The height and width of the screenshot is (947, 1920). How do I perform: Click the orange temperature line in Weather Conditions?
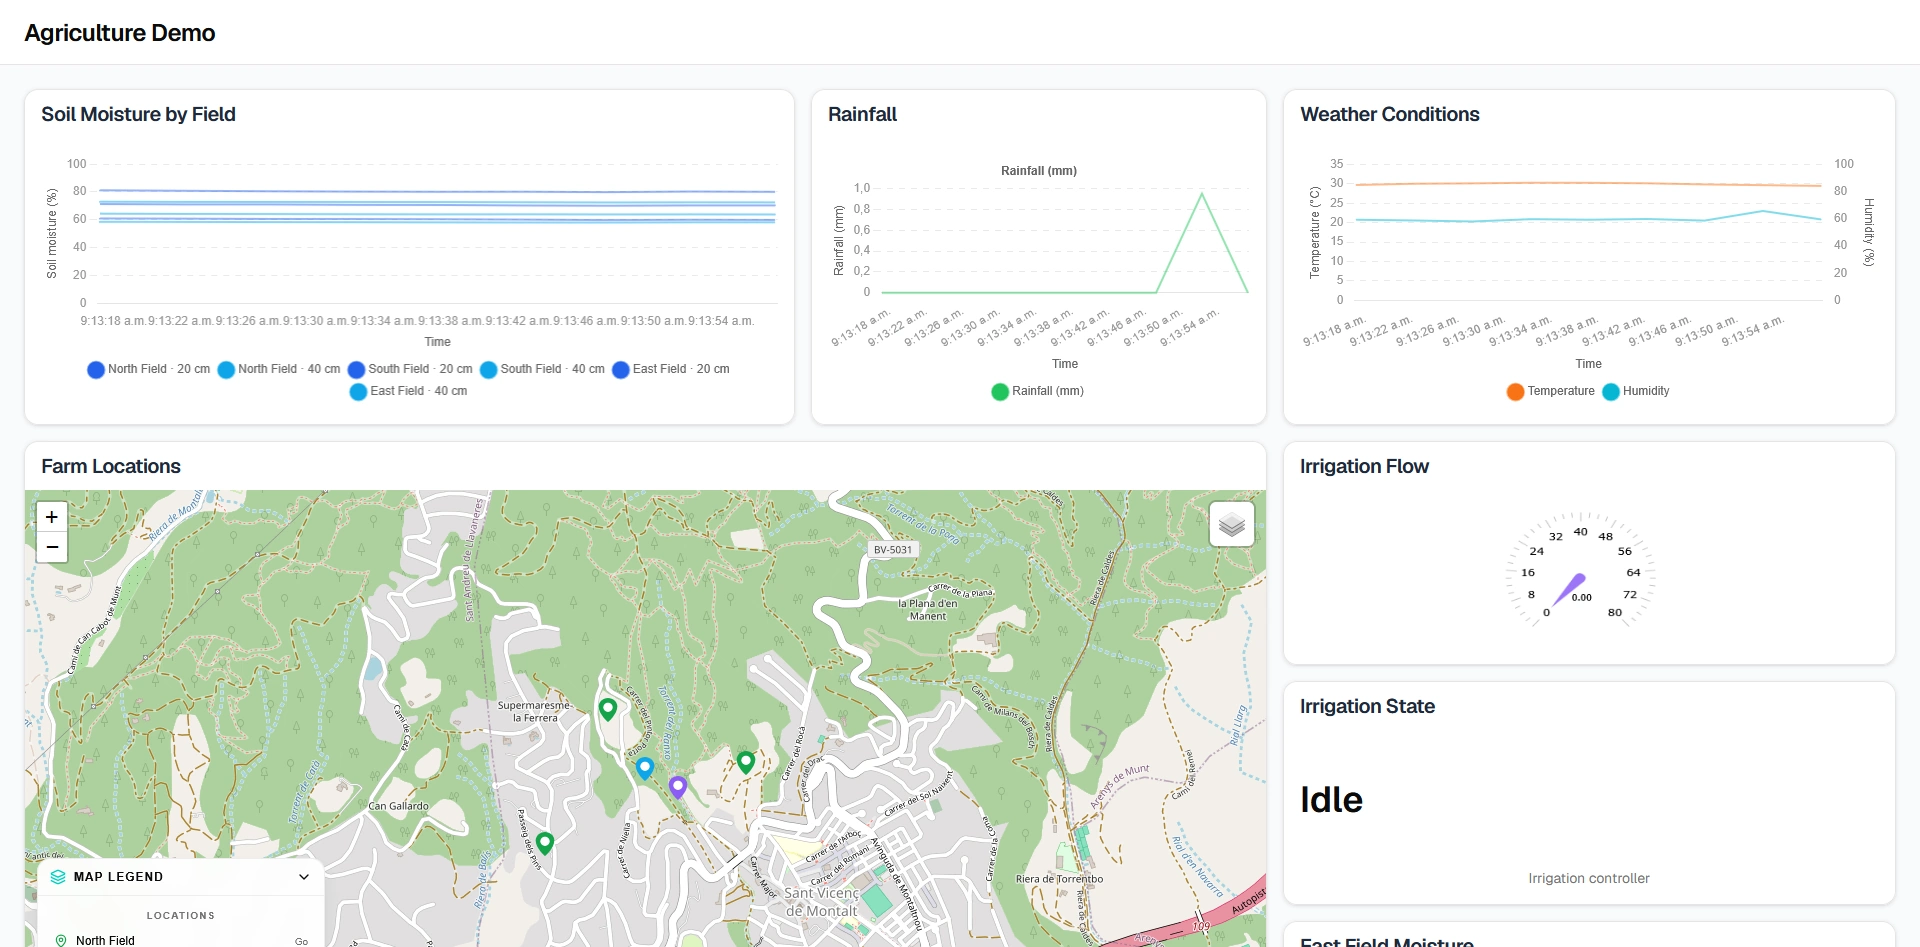click(1588, 183)
